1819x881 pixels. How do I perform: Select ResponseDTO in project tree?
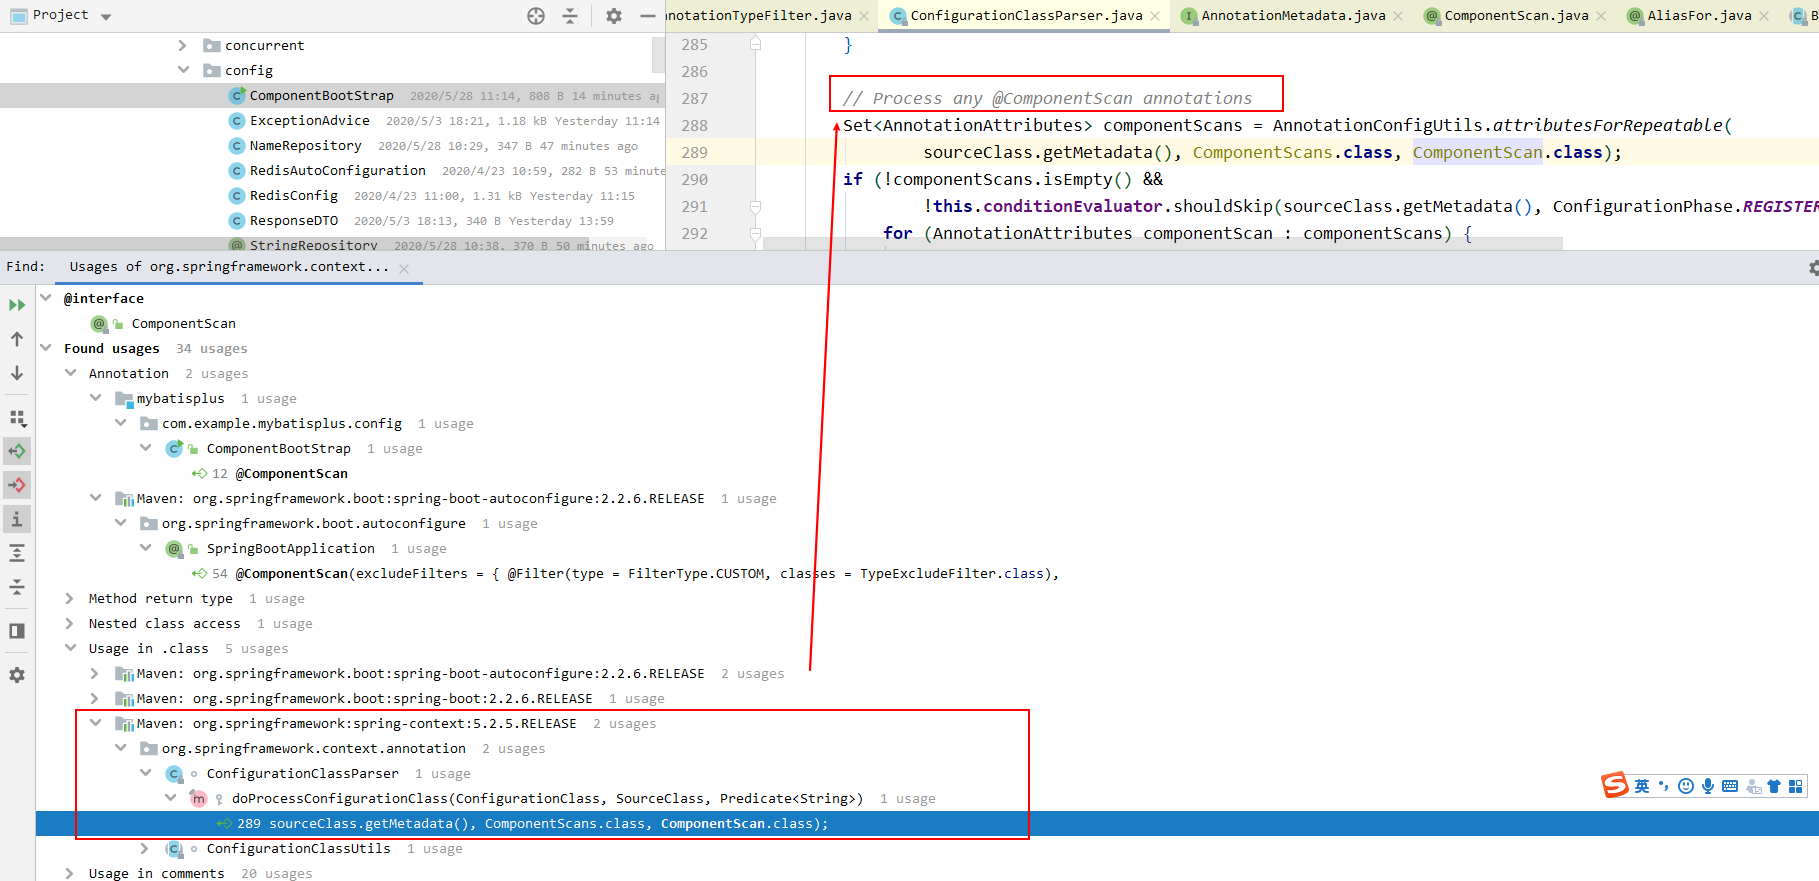(x=293, y=220)
